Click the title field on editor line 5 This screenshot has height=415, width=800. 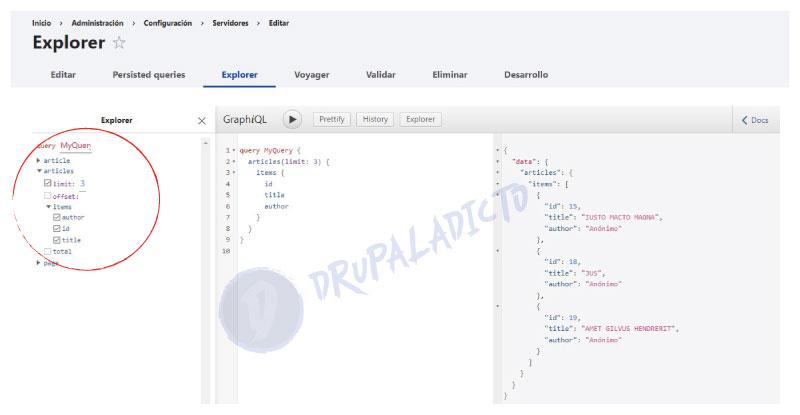coord(274,195)
